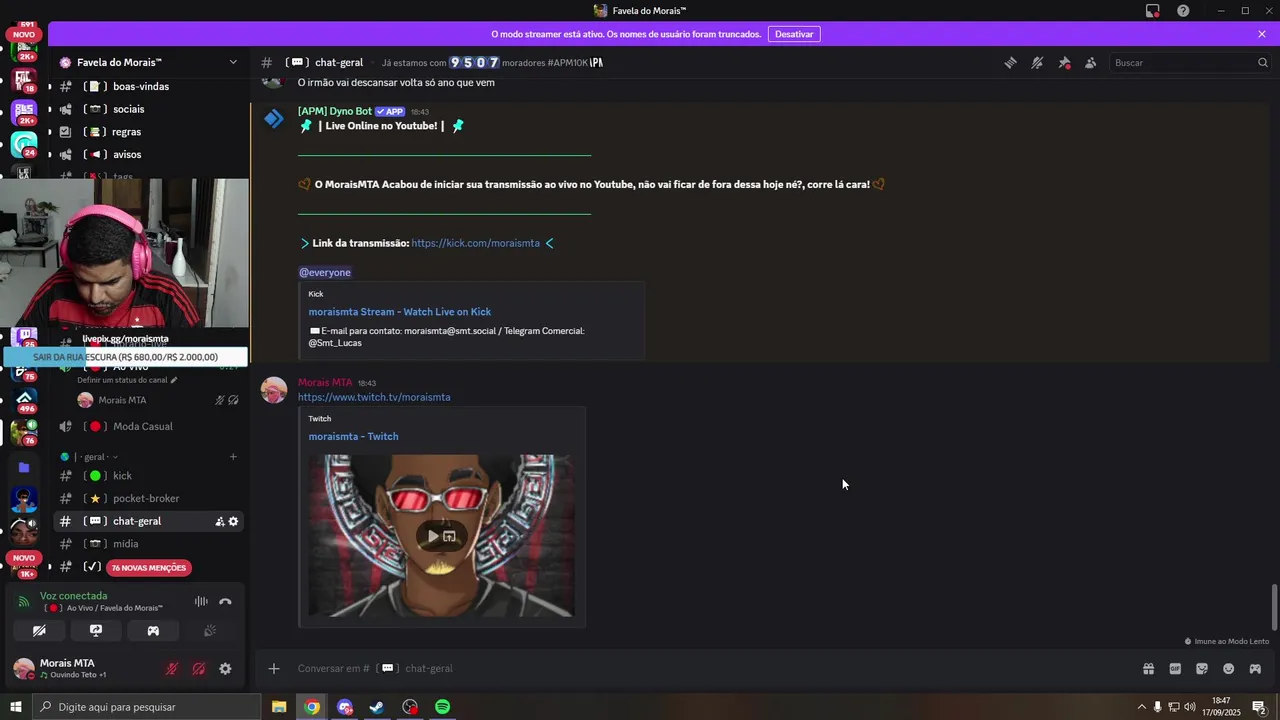Open the Discord inbox icon in title bar
The height and width of the screenshot is (720, 1280).
point(1153,11)
